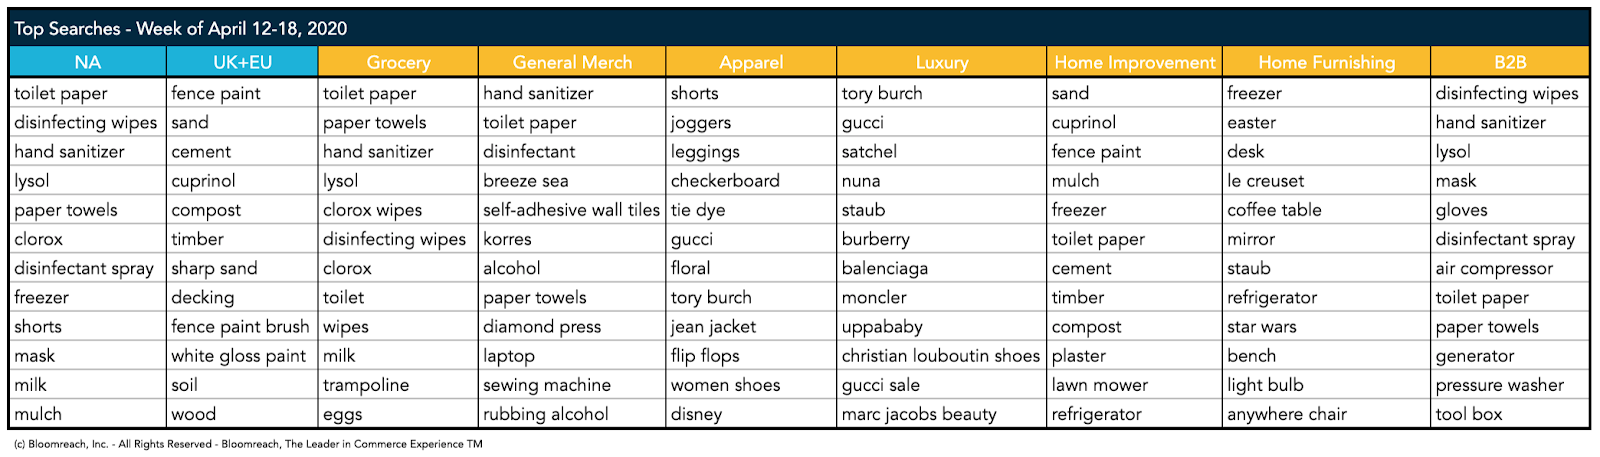Click the Grocery column header
Image resolution: width=1600 pixels, height=457 pixels.
tap(398, 62)
